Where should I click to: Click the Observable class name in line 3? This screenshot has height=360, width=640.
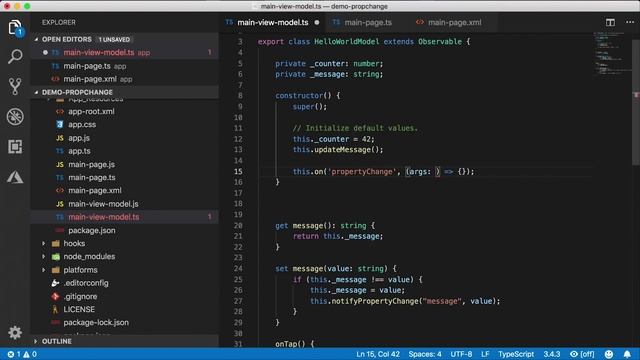[440, 42]
